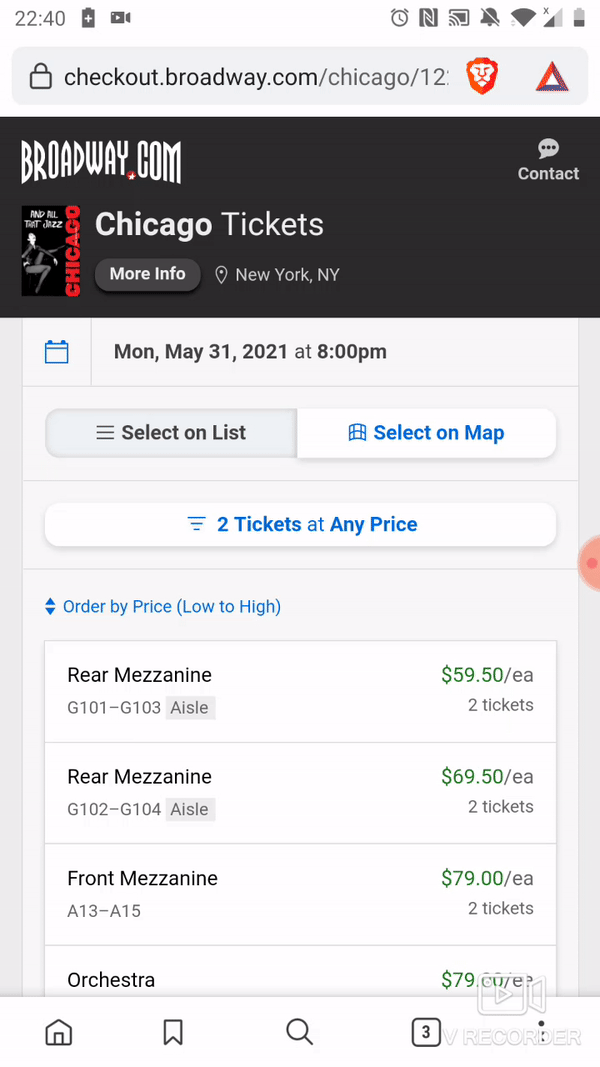Choose Front Mezzanine A13–A15 listing
Viewport: 600px width, 1067px height.
point(300,894)
